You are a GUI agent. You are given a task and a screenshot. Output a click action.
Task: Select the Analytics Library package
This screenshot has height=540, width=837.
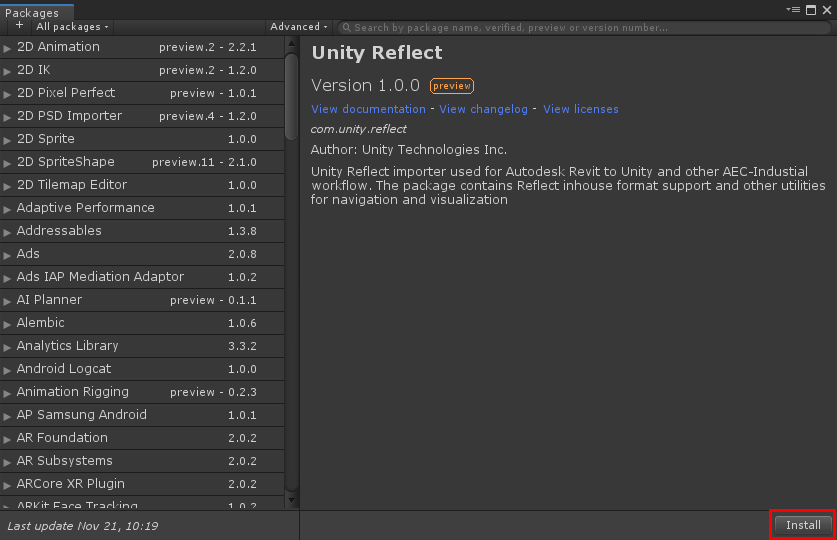(68, 346)
